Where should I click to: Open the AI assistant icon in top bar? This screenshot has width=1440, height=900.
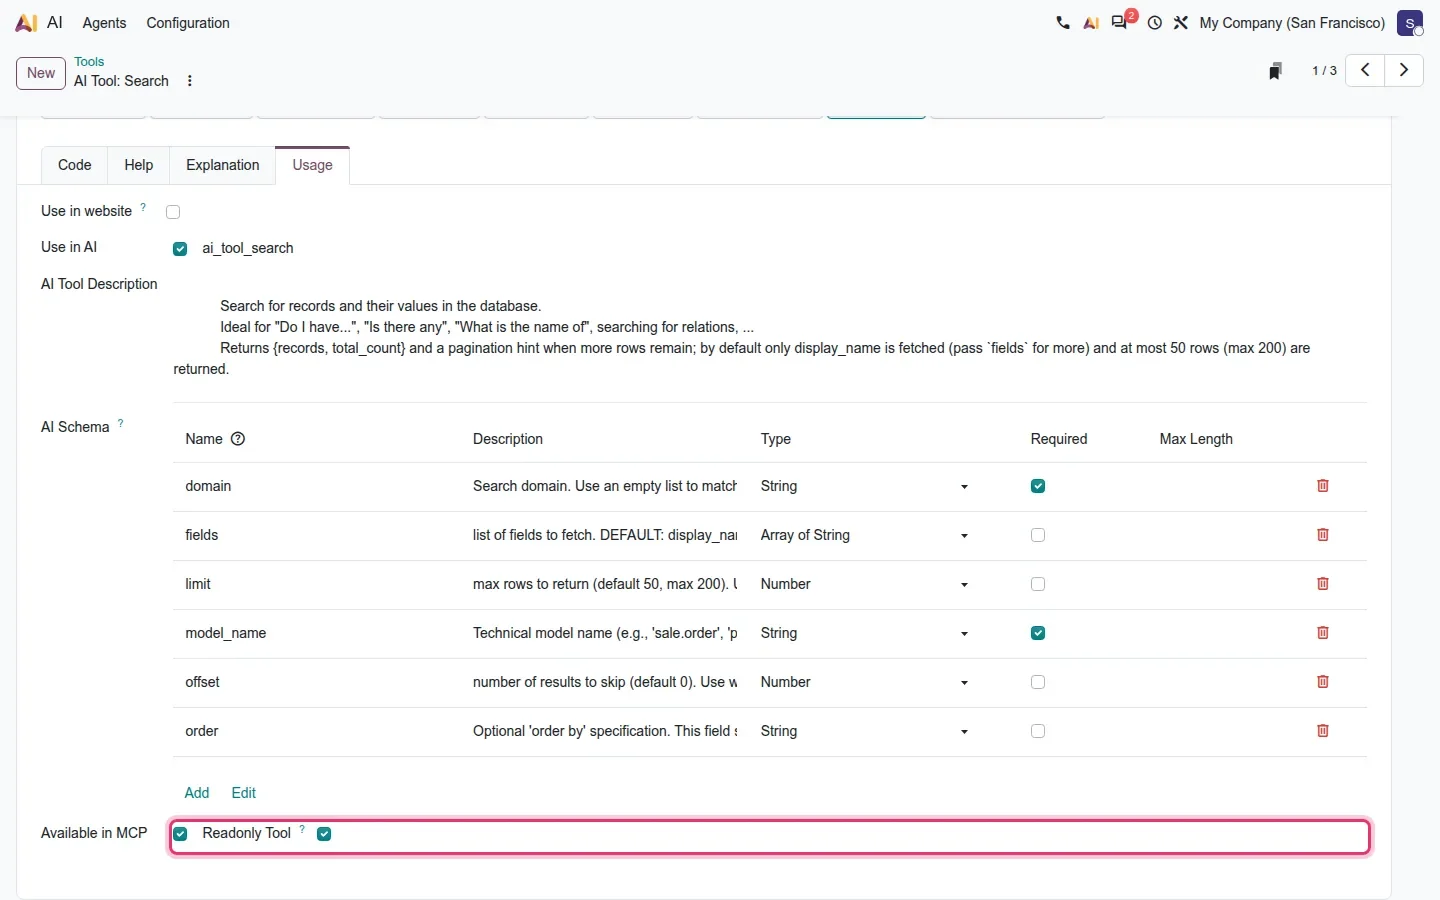[x=1091, y=23]
